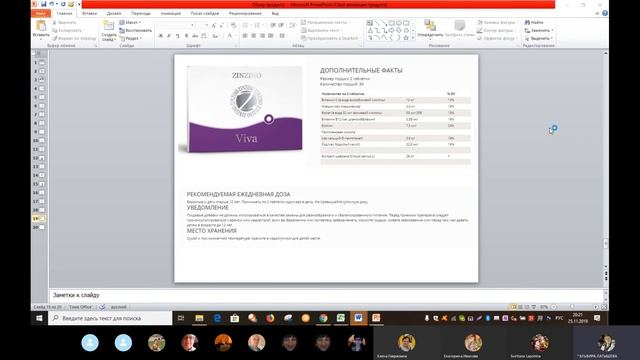This screenshot has width=640, height=360.
Task: Click the Zinzino Viva product image on slide
Action: click(245, 109)
